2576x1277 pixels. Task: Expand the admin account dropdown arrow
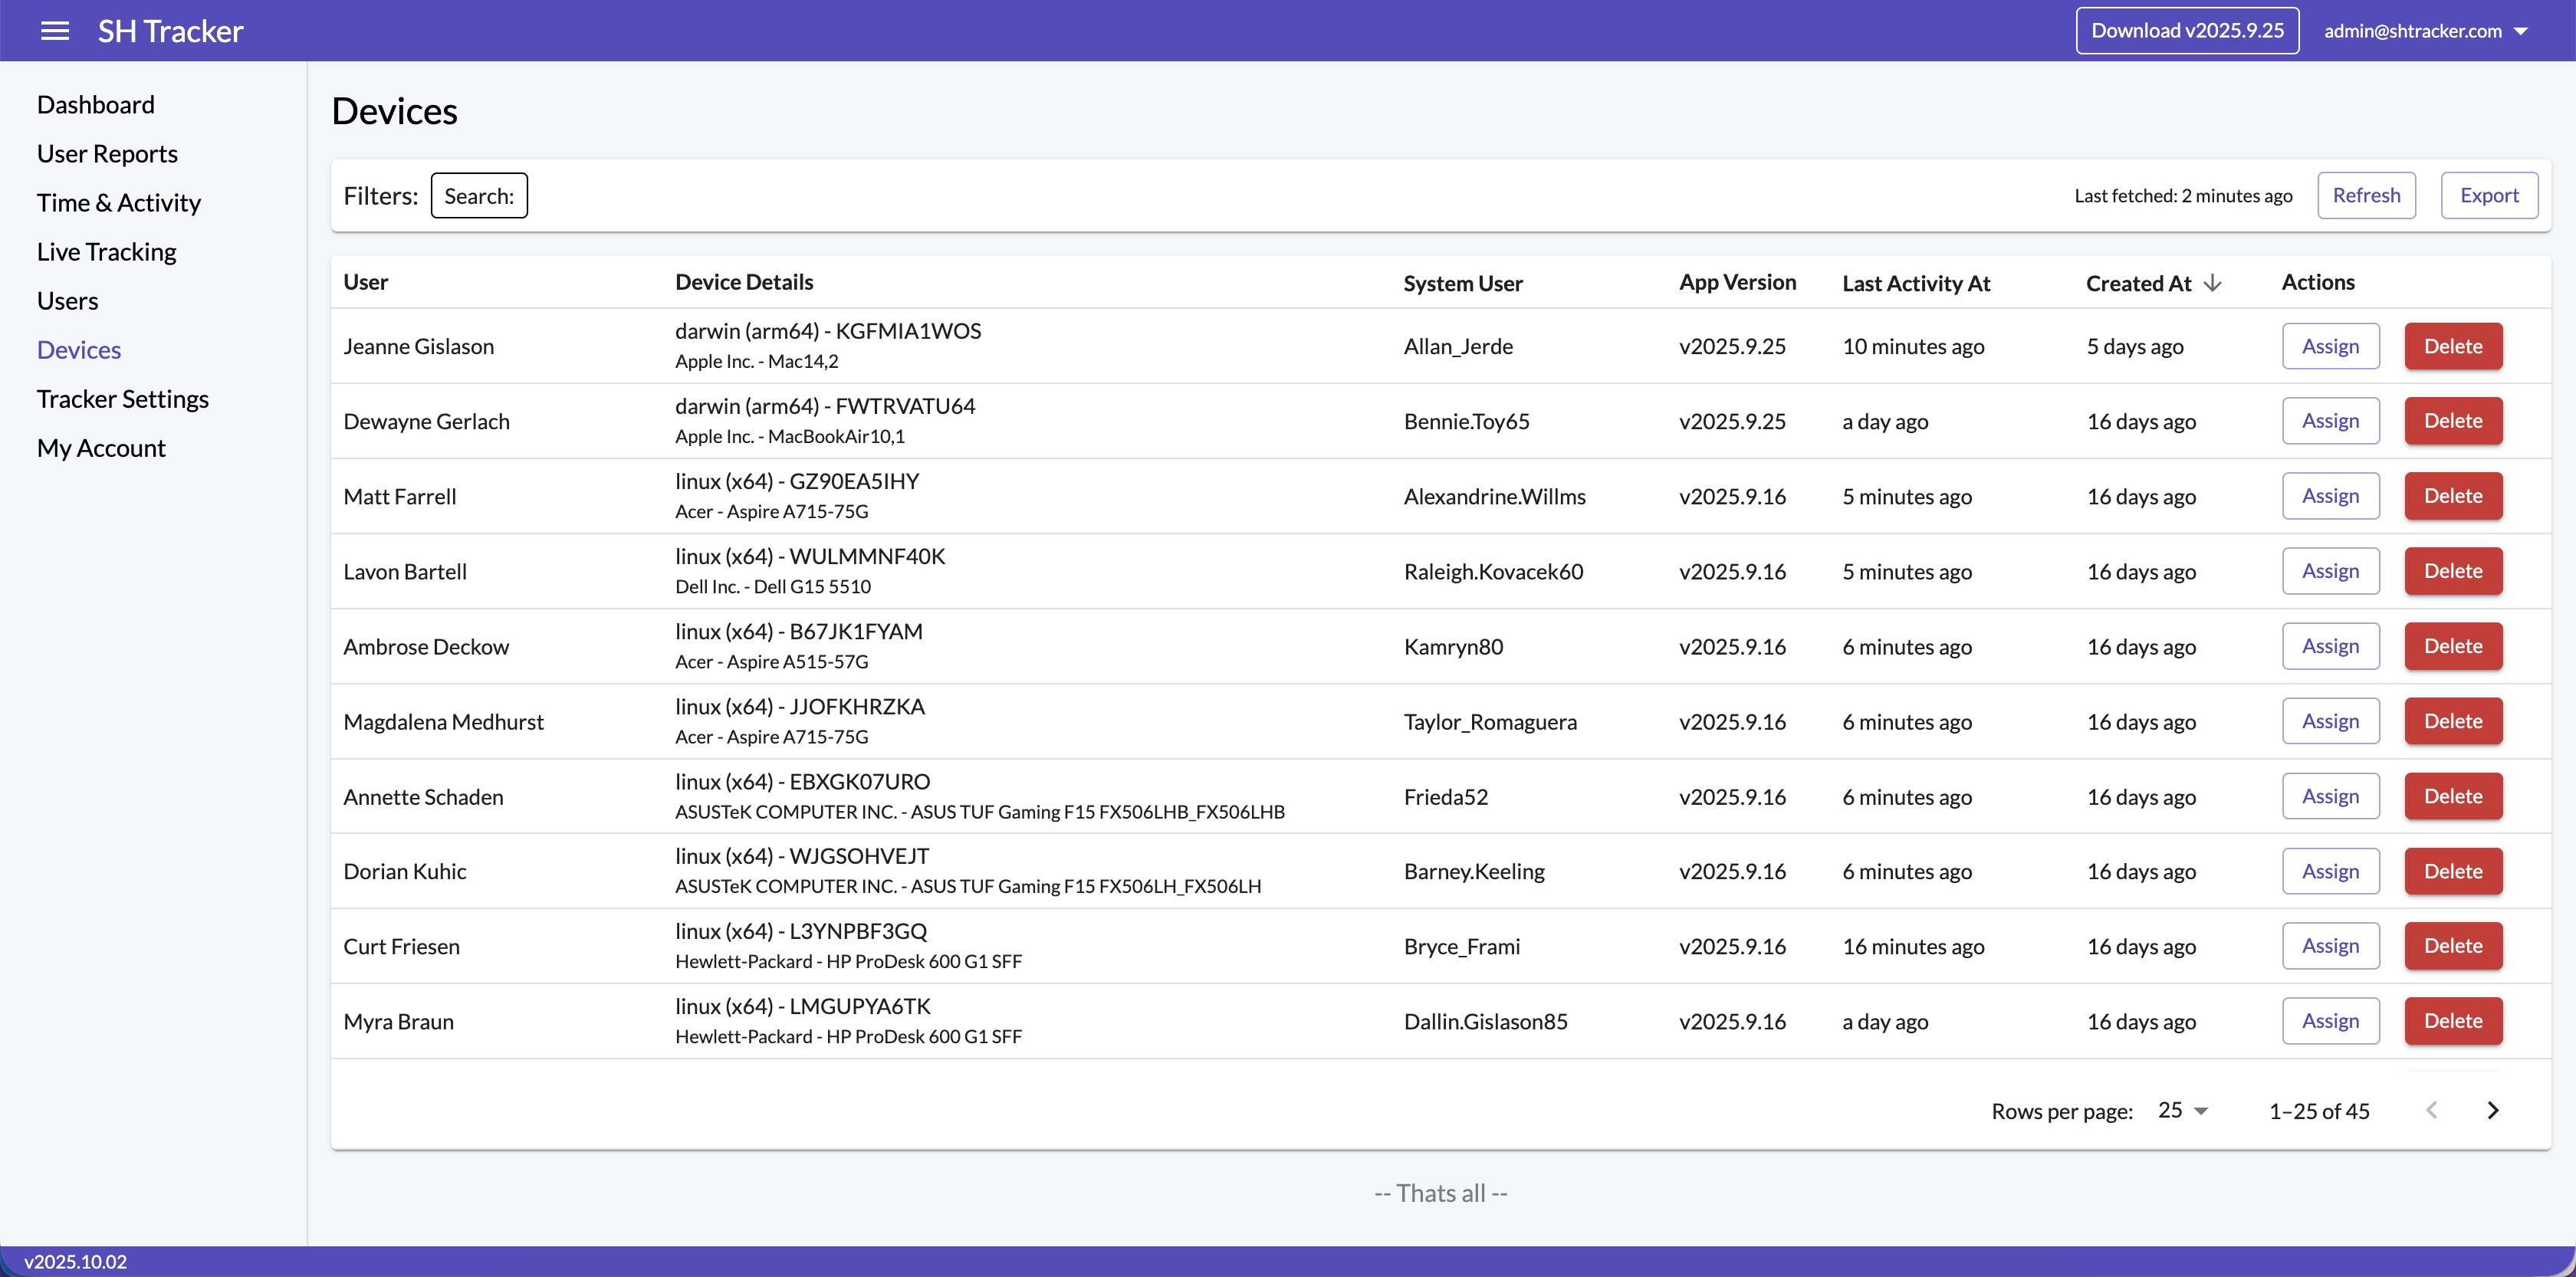point(2521,31)
